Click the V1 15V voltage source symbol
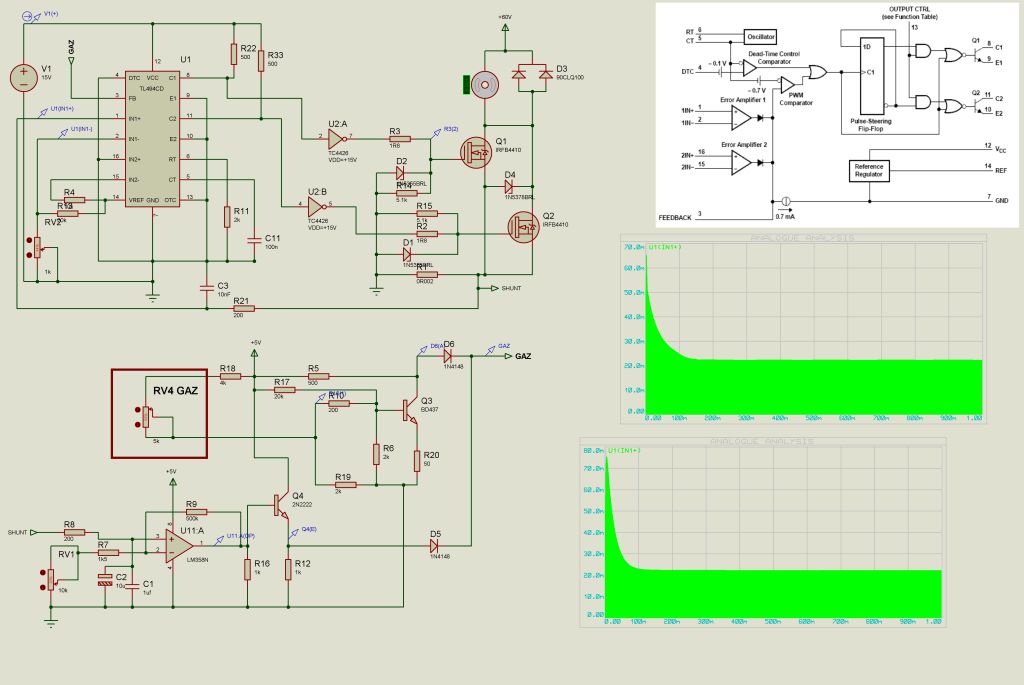 click(20, 78)
